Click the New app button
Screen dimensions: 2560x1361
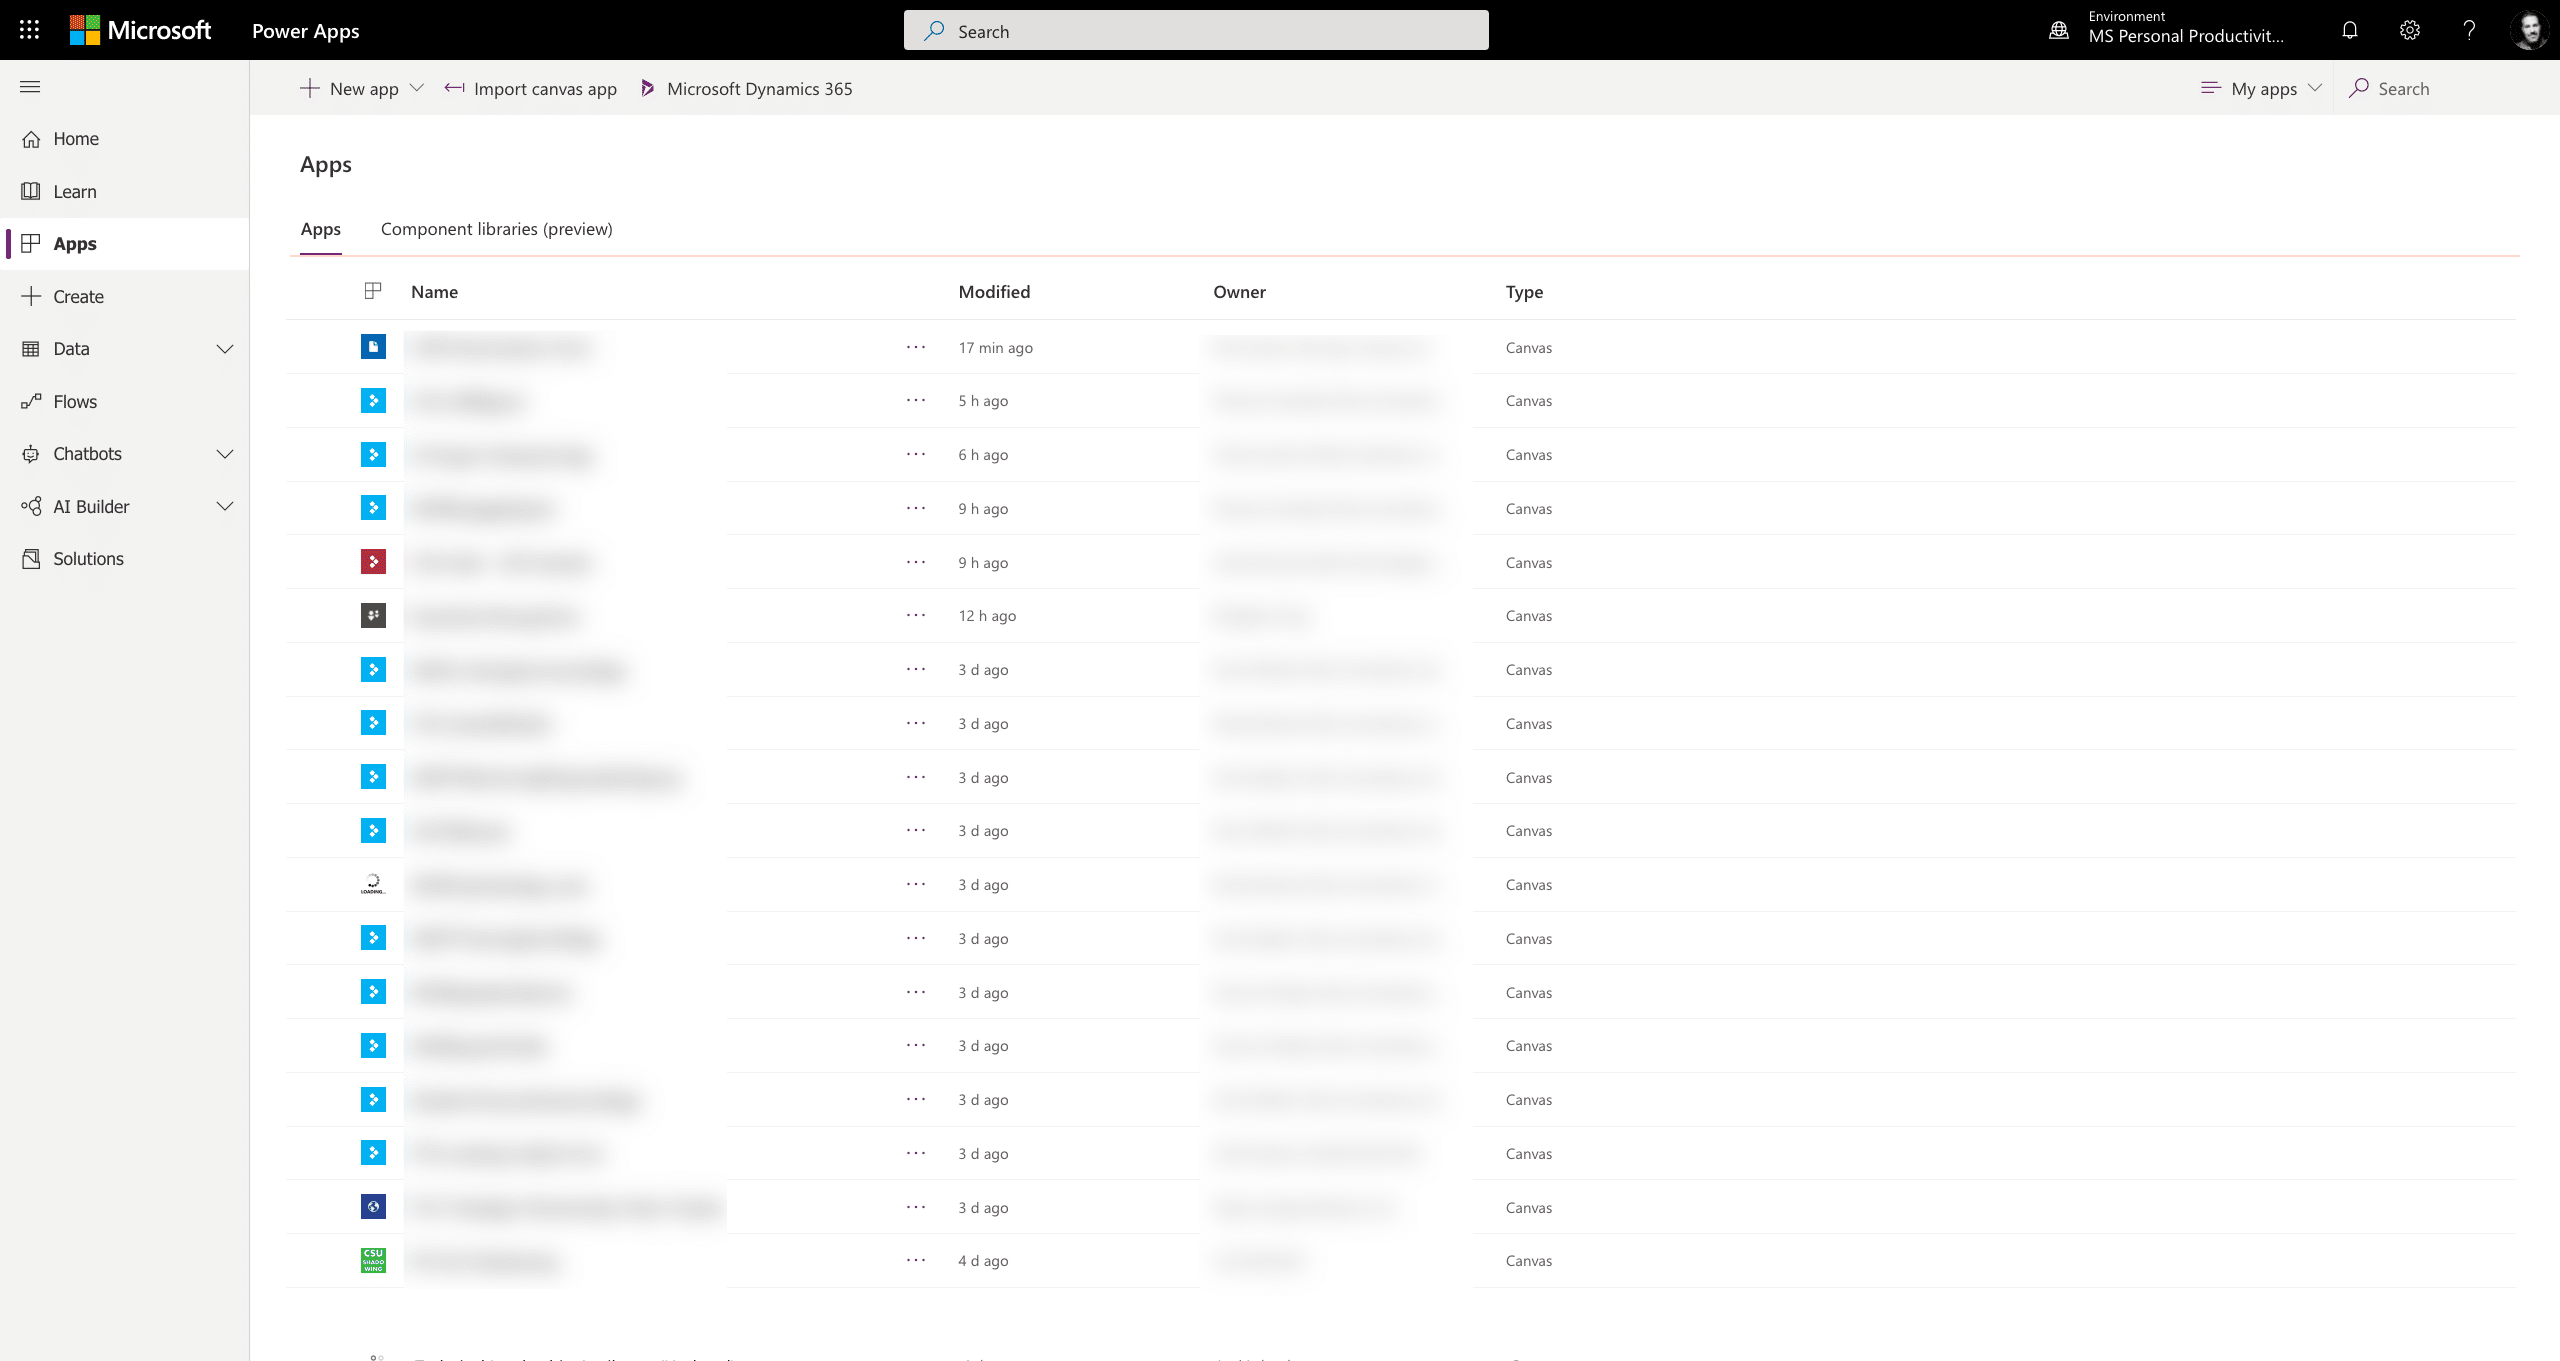pos(361,88)
